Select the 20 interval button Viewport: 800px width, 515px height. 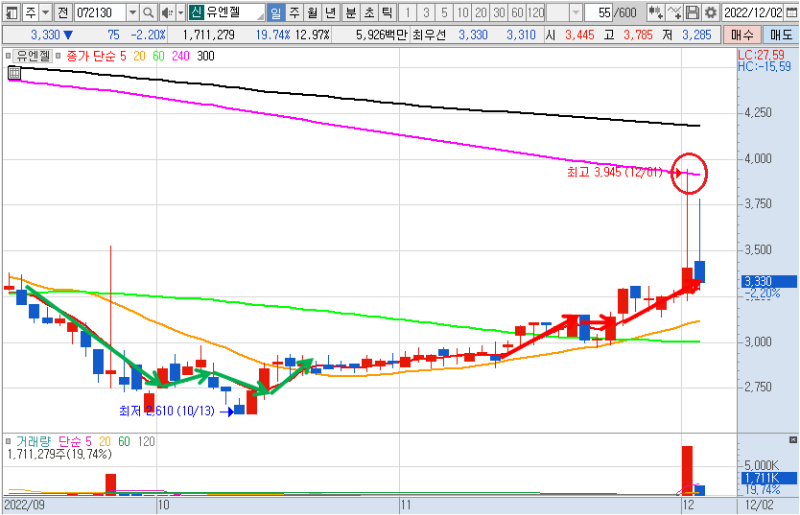point(481,12)
